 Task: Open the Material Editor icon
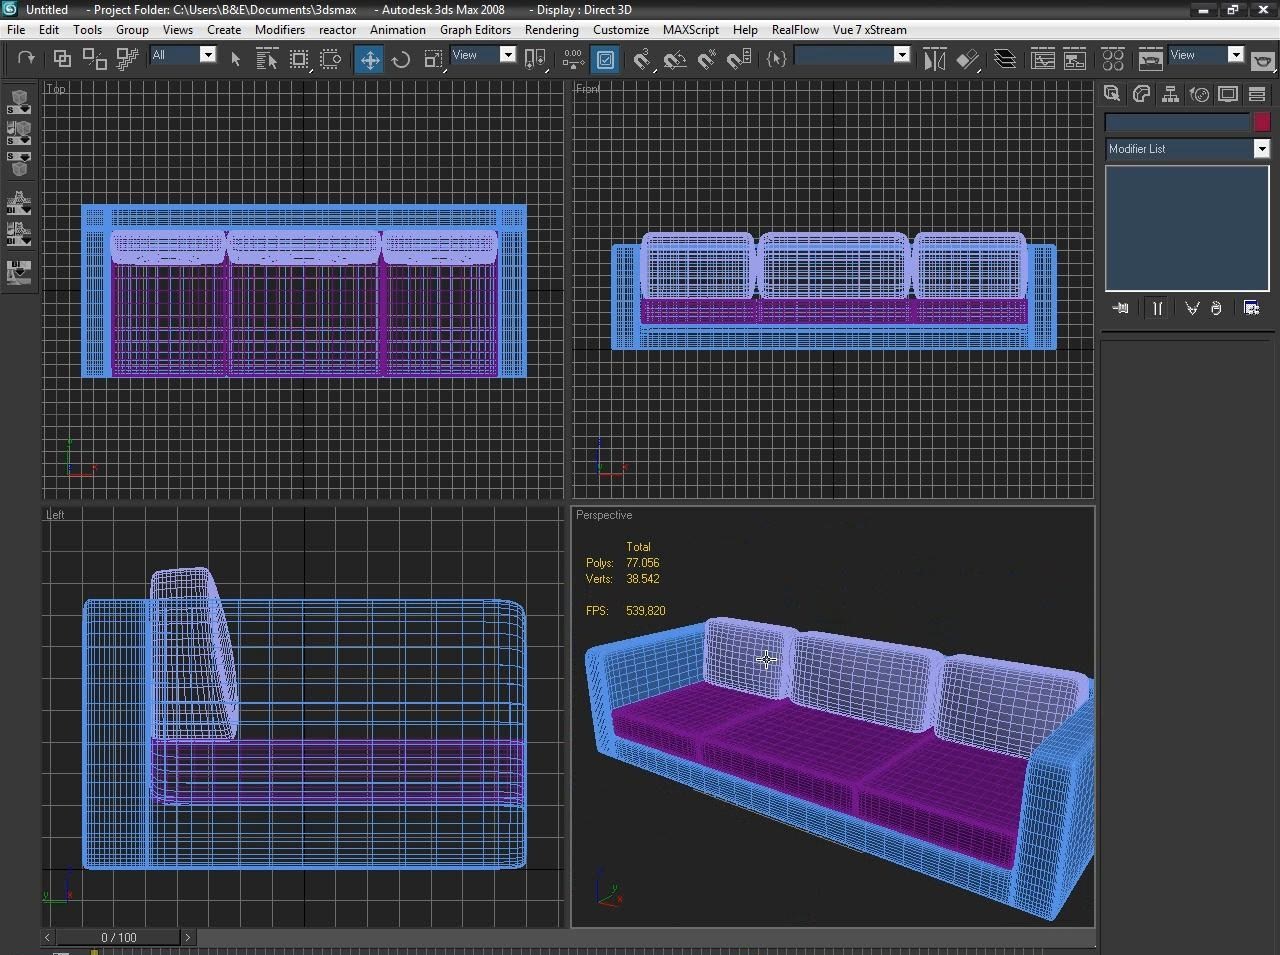coord(1113,60)
